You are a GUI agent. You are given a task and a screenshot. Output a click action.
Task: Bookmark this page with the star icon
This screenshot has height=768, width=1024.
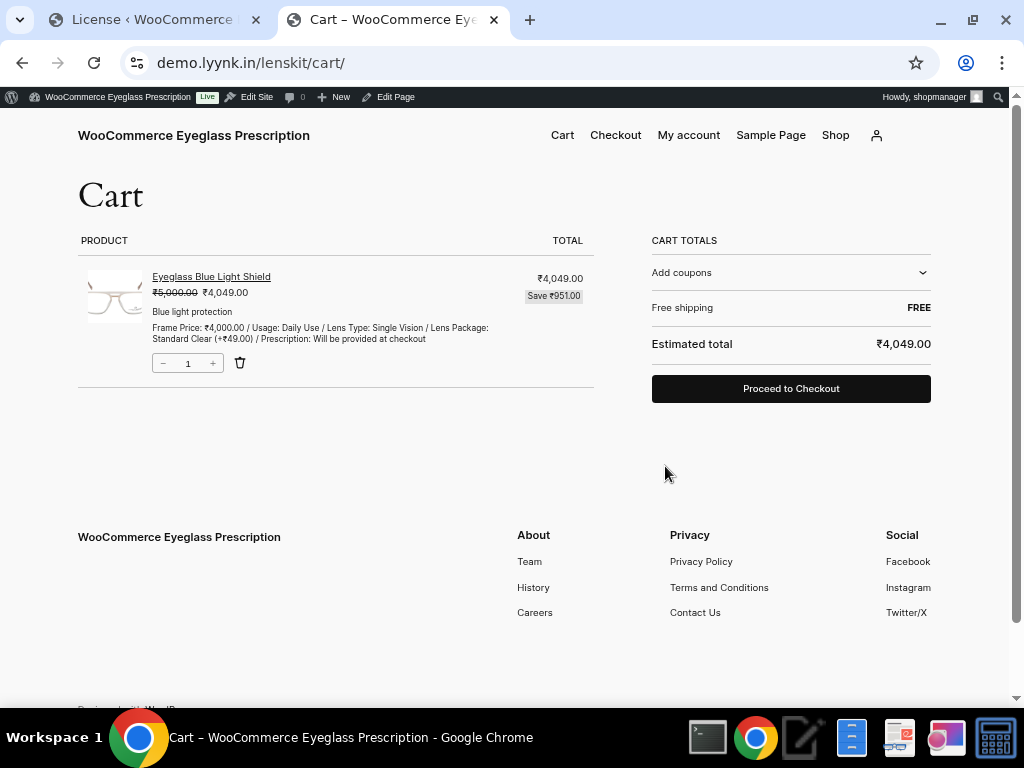pos(915,63)
